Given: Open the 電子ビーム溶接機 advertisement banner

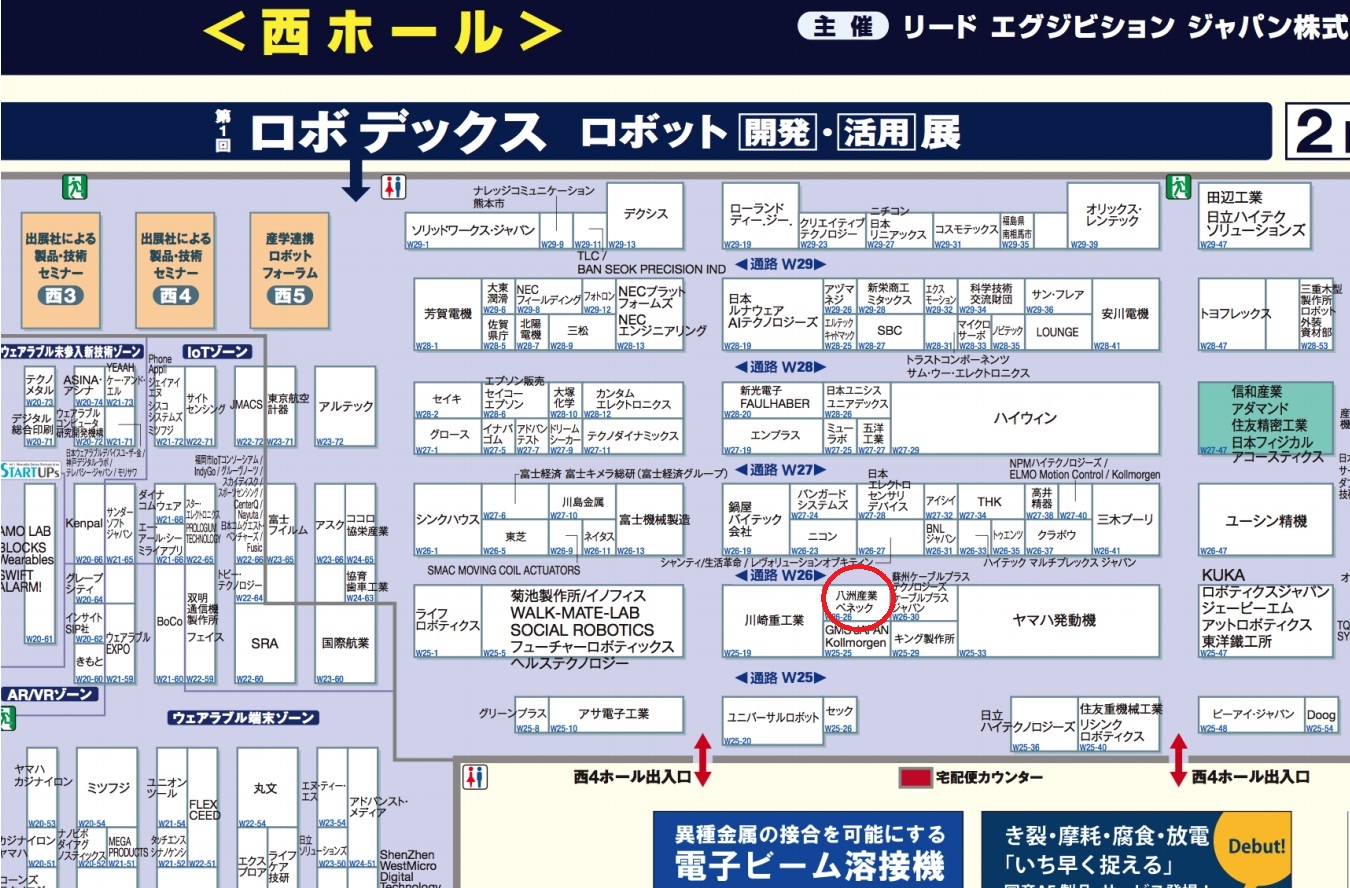Looking at the screenshot, I should coord(808,849).
